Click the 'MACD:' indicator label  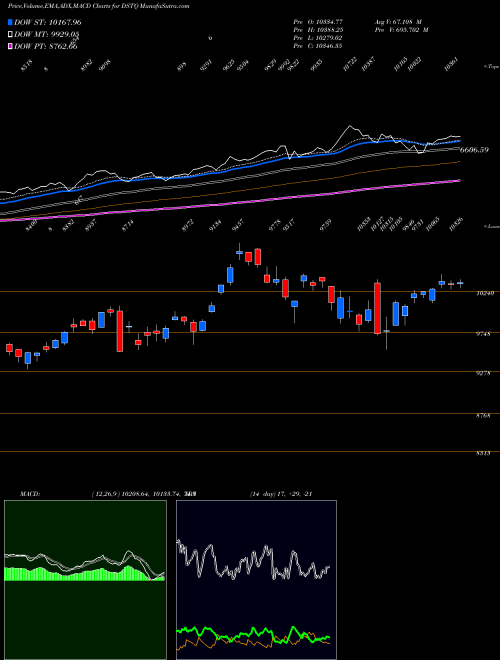tap(29, 494)
